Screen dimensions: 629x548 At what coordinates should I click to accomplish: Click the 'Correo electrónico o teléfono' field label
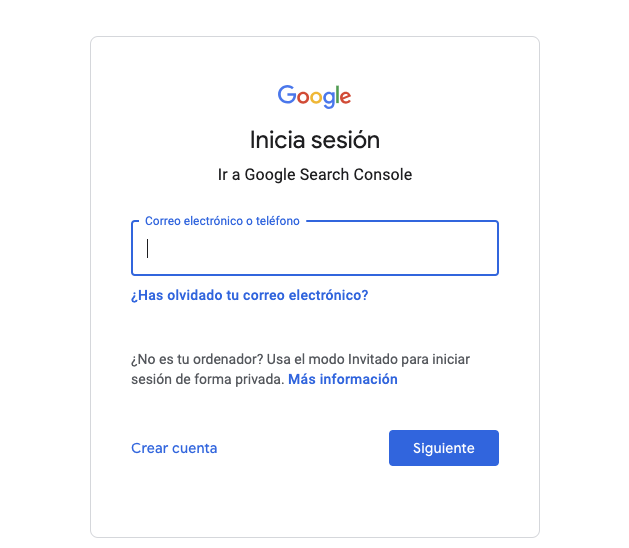click(x=222, y=221)
